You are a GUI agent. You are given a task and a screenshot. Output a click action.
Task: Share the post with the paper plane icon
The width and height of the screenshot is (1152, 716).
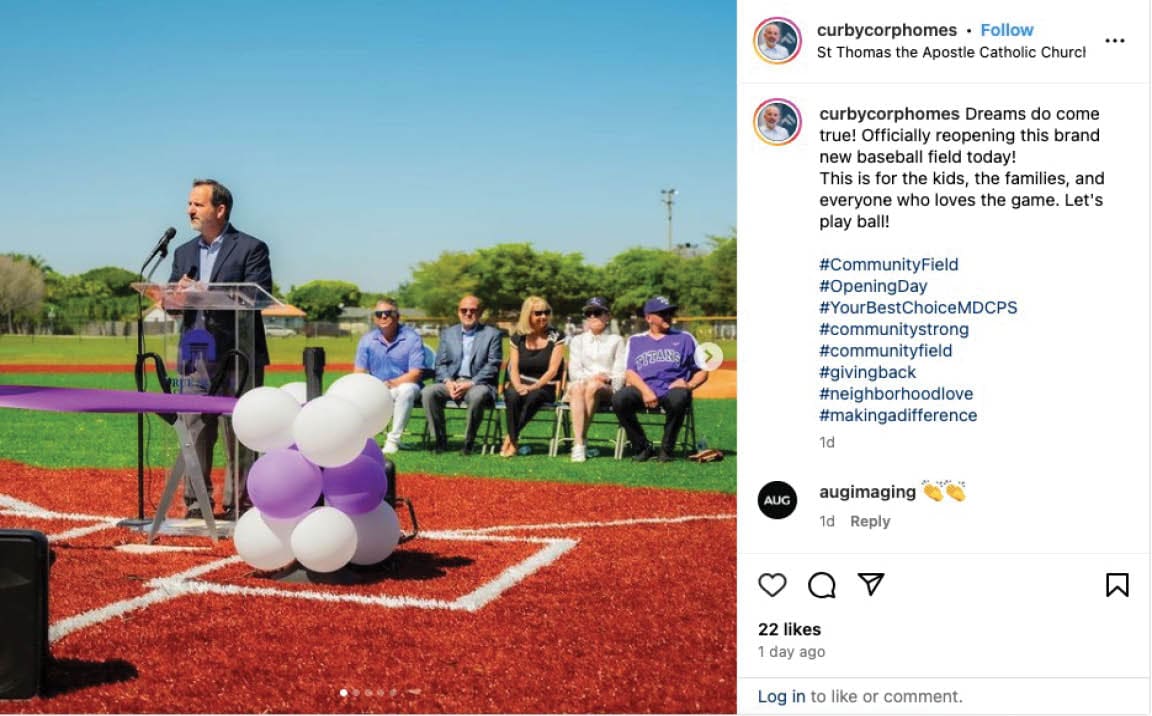coord(871,584)
